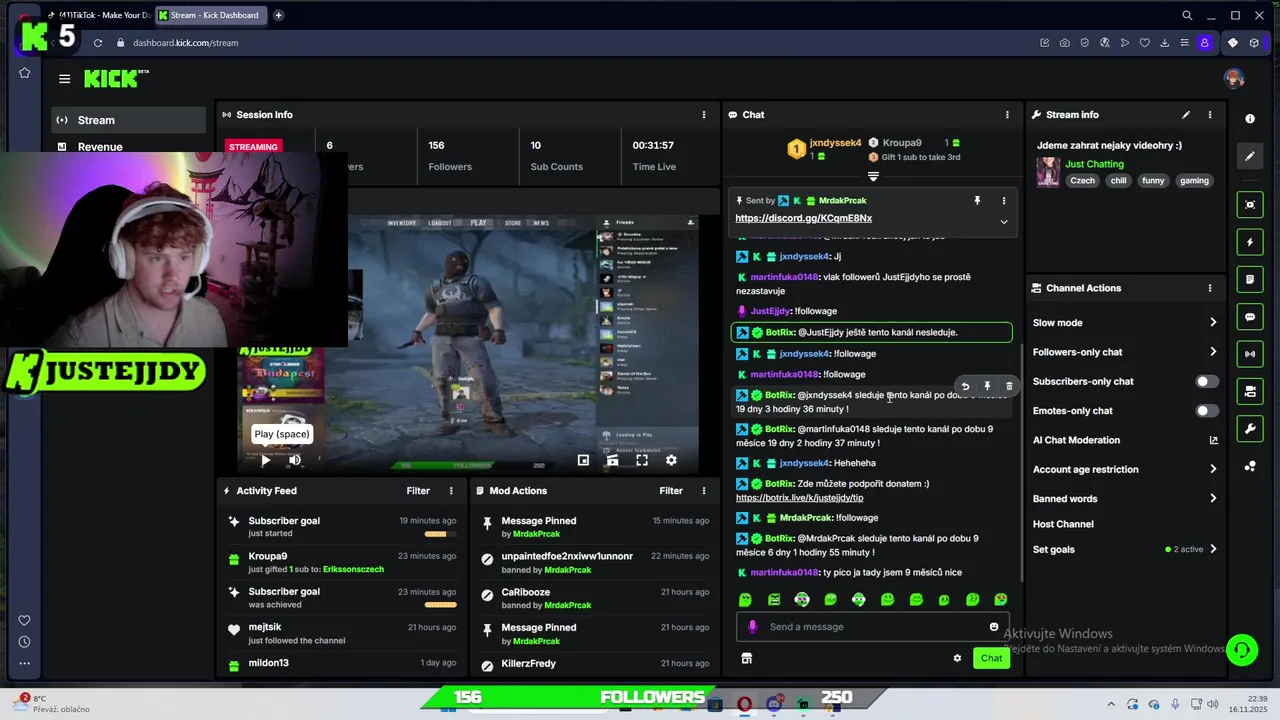Play the stream preview

[265, 460]
